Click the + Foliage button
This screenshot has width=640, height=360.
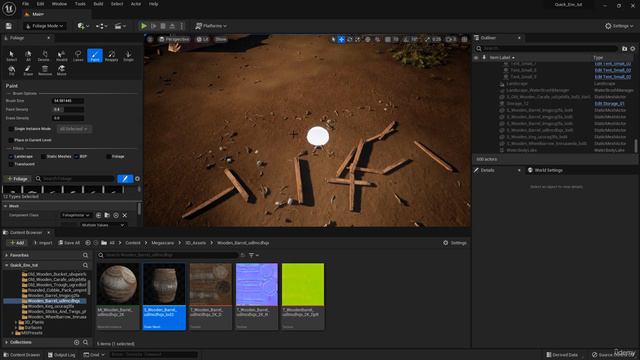tap(17, 179)
